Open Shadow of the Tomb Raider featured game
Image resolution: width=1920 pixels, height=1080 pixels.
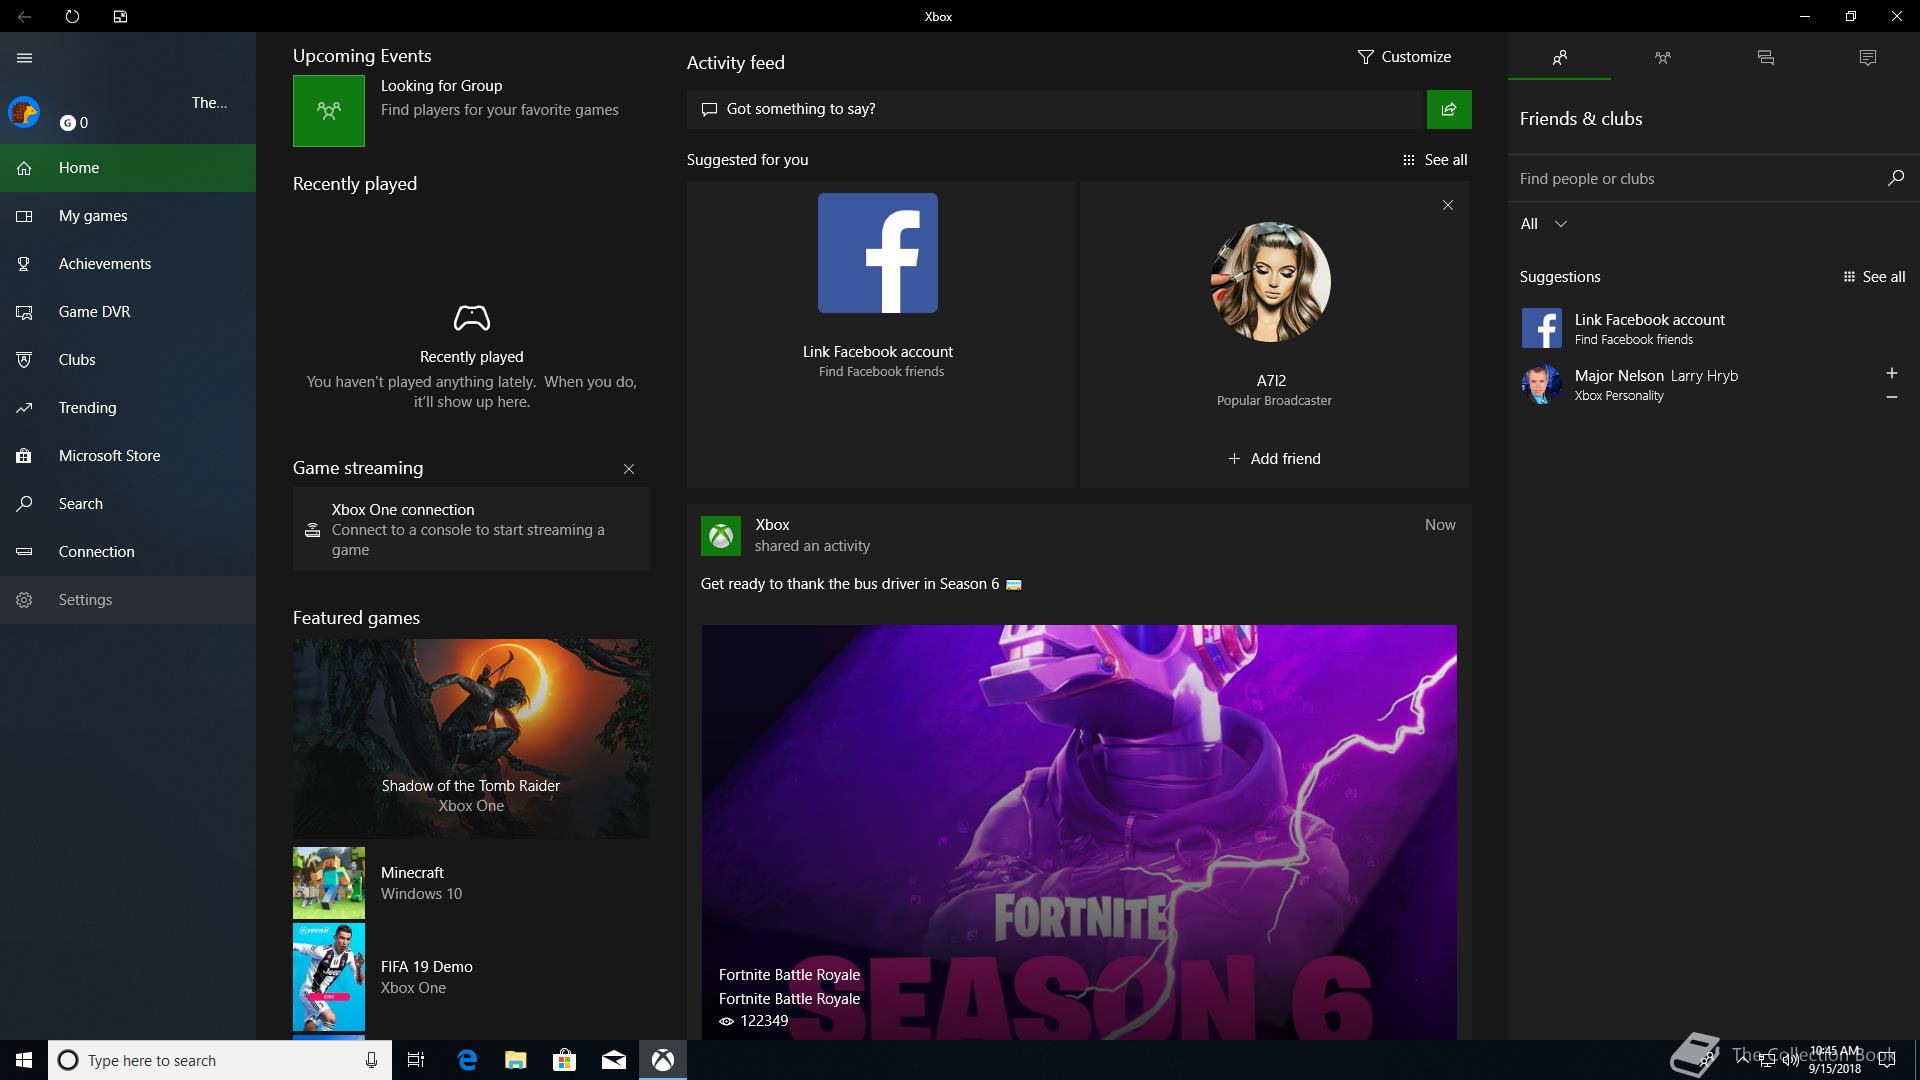coord(471,739)
